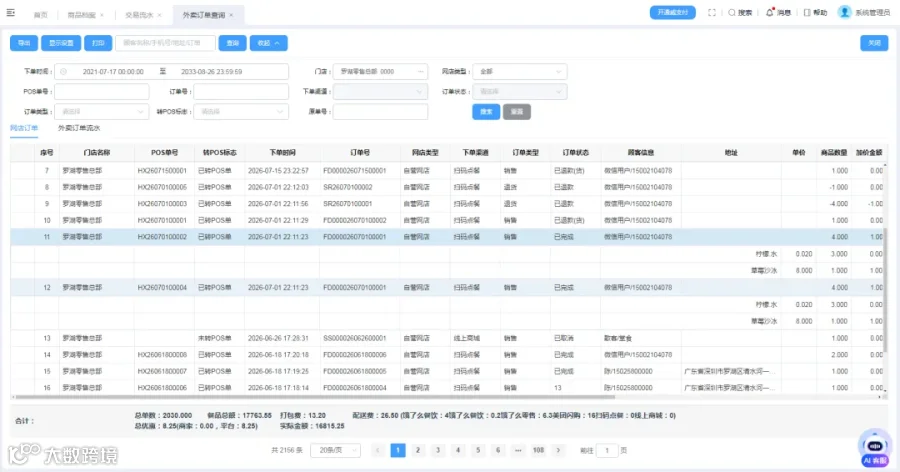Click the 开通威支付 button

tap(673, 13)
